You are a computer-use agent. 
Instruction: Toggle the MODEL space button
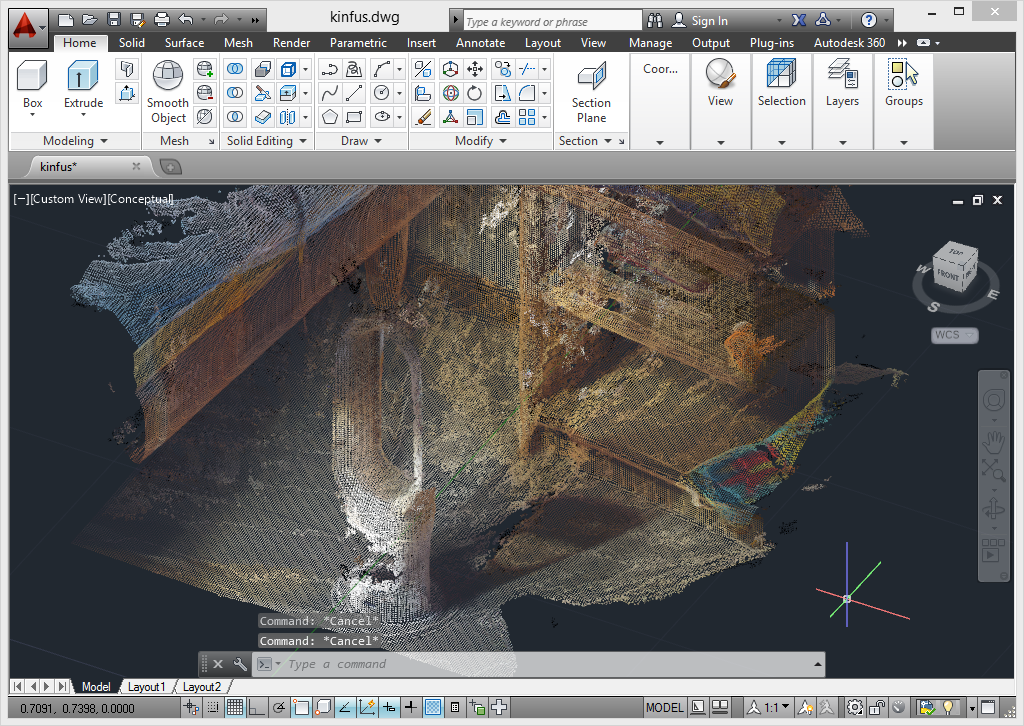(x=665, y=708)
